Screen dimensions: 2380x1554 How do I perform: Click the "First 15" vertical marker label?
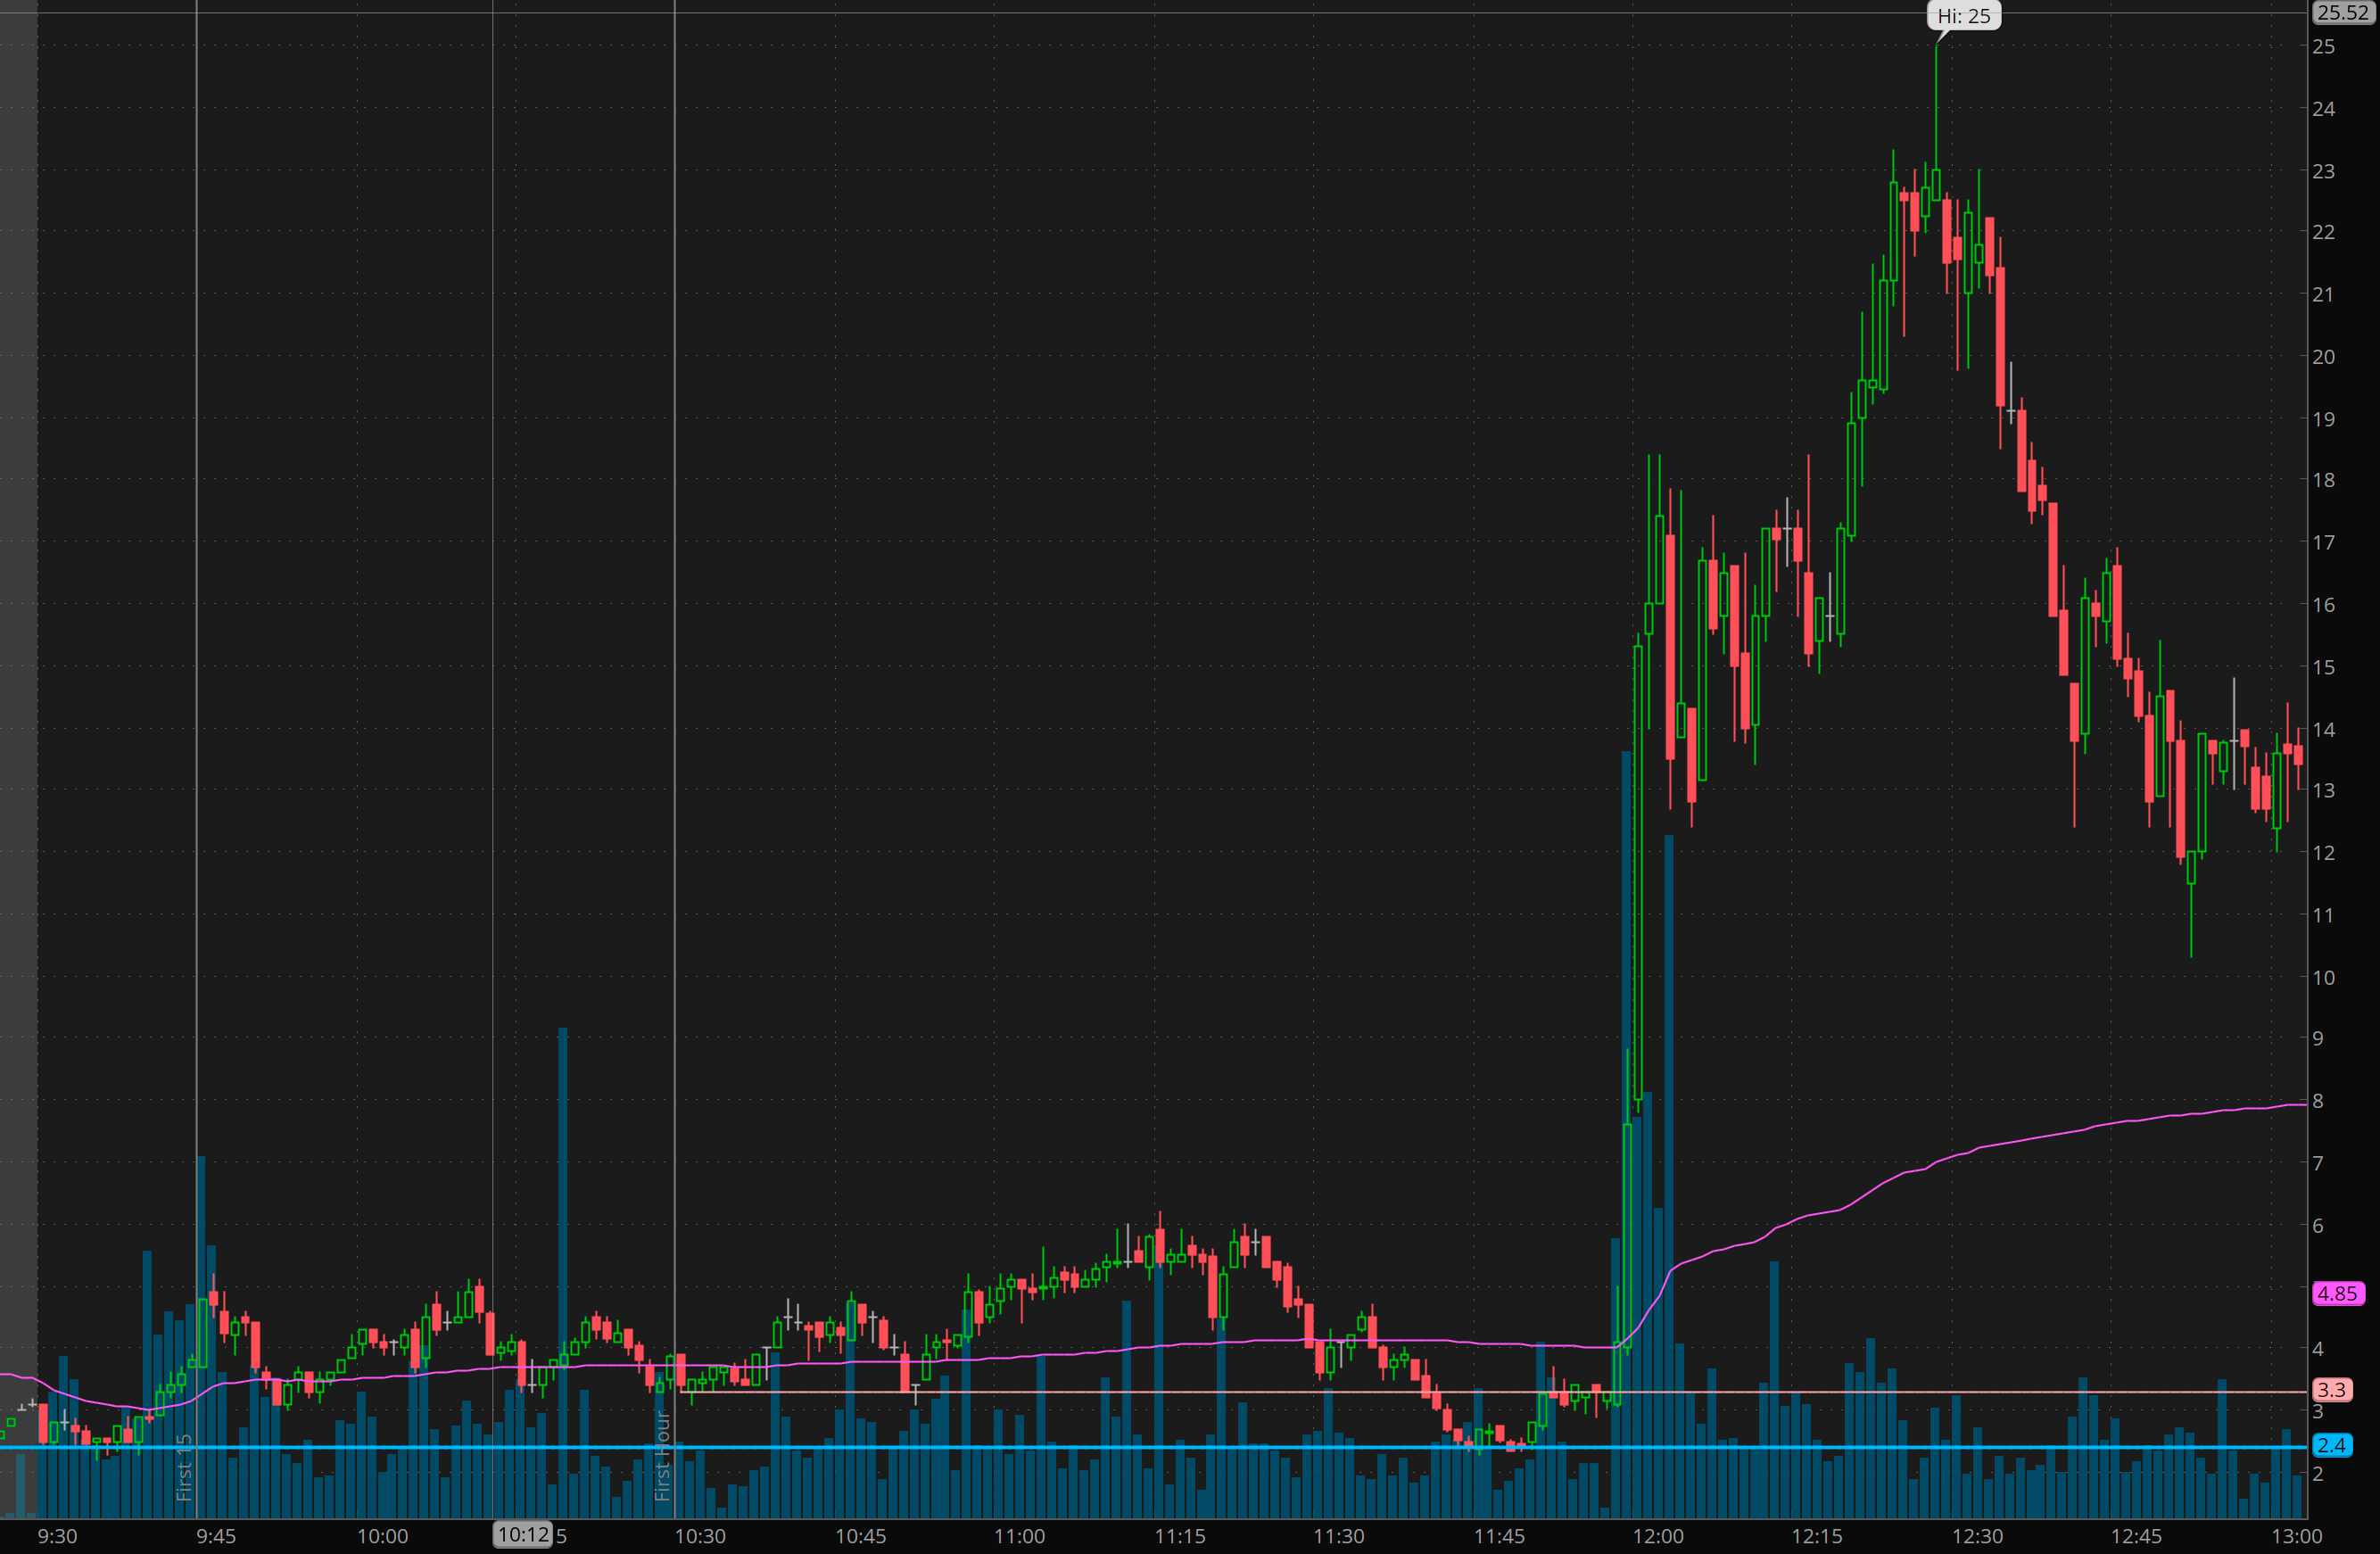pyautogui.click(x=184, y=1467)
